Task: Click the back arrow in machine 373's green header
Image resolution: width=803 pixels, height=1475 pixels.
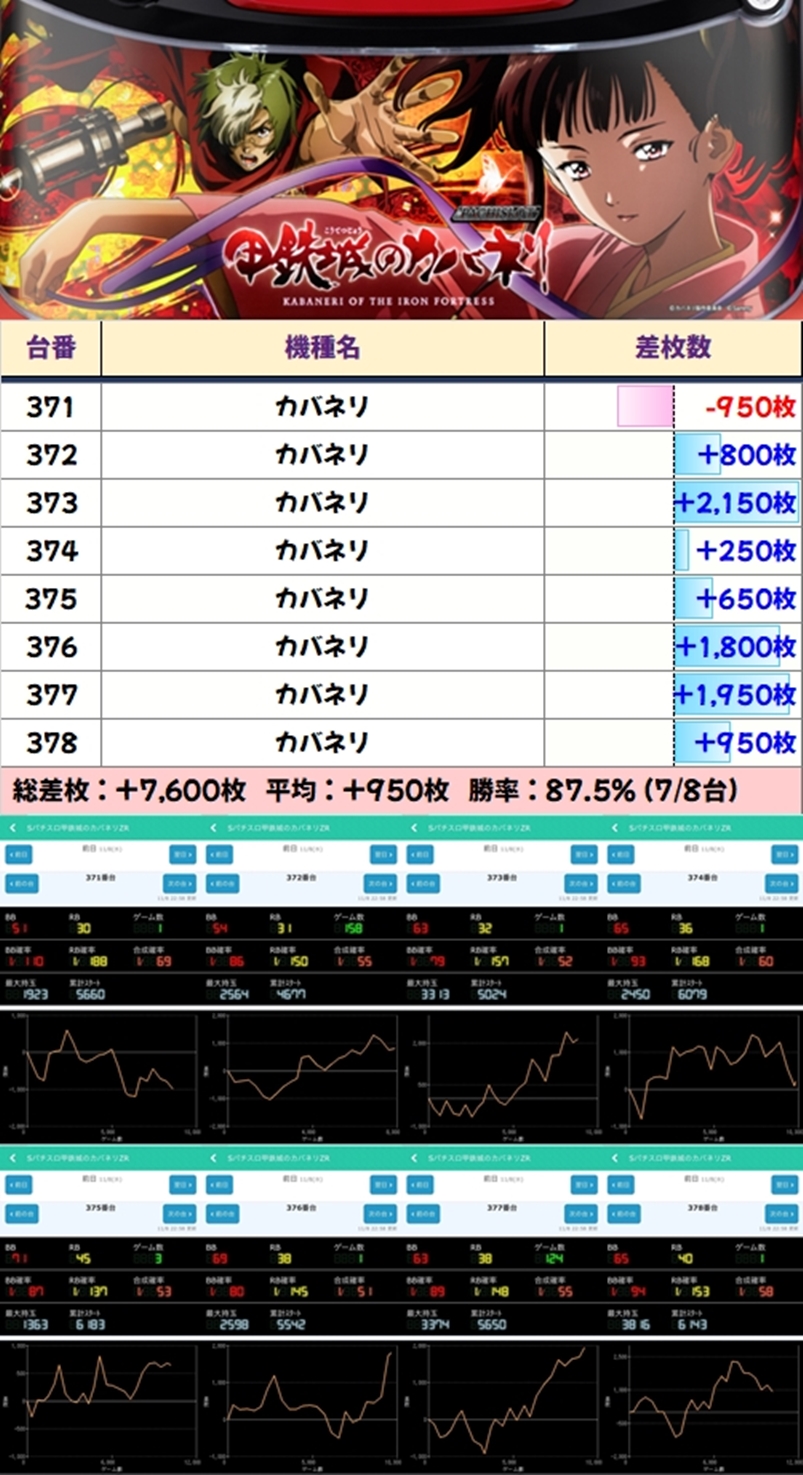Action: (414, 828)
